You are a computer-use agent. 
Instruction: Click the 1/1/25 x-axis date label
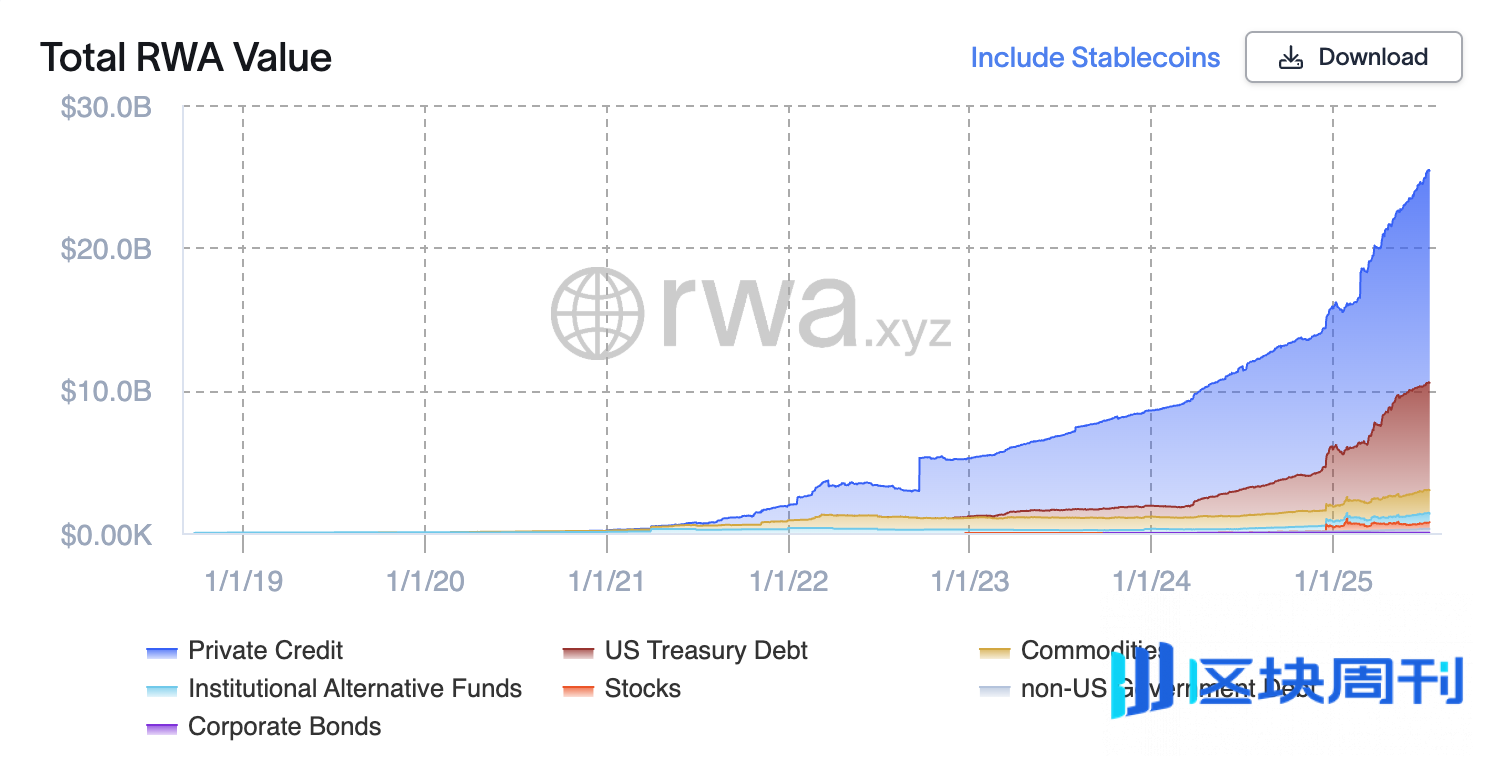[1333, 581]
